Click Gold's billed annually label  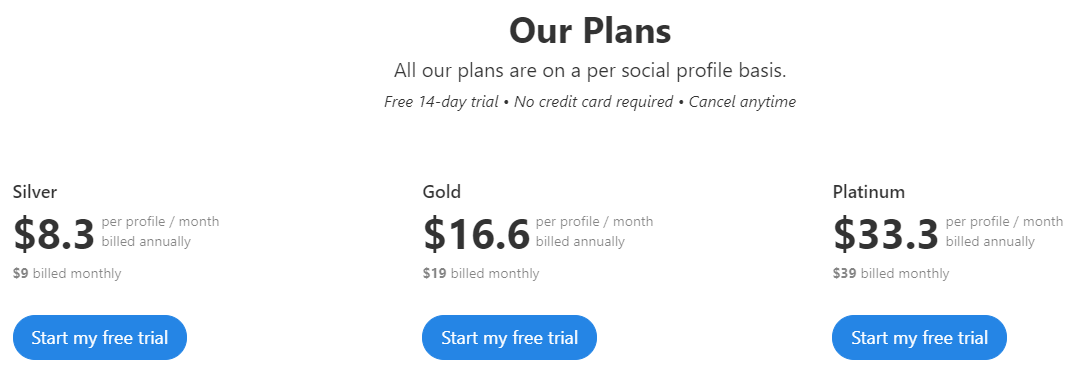tap(580, 242)
